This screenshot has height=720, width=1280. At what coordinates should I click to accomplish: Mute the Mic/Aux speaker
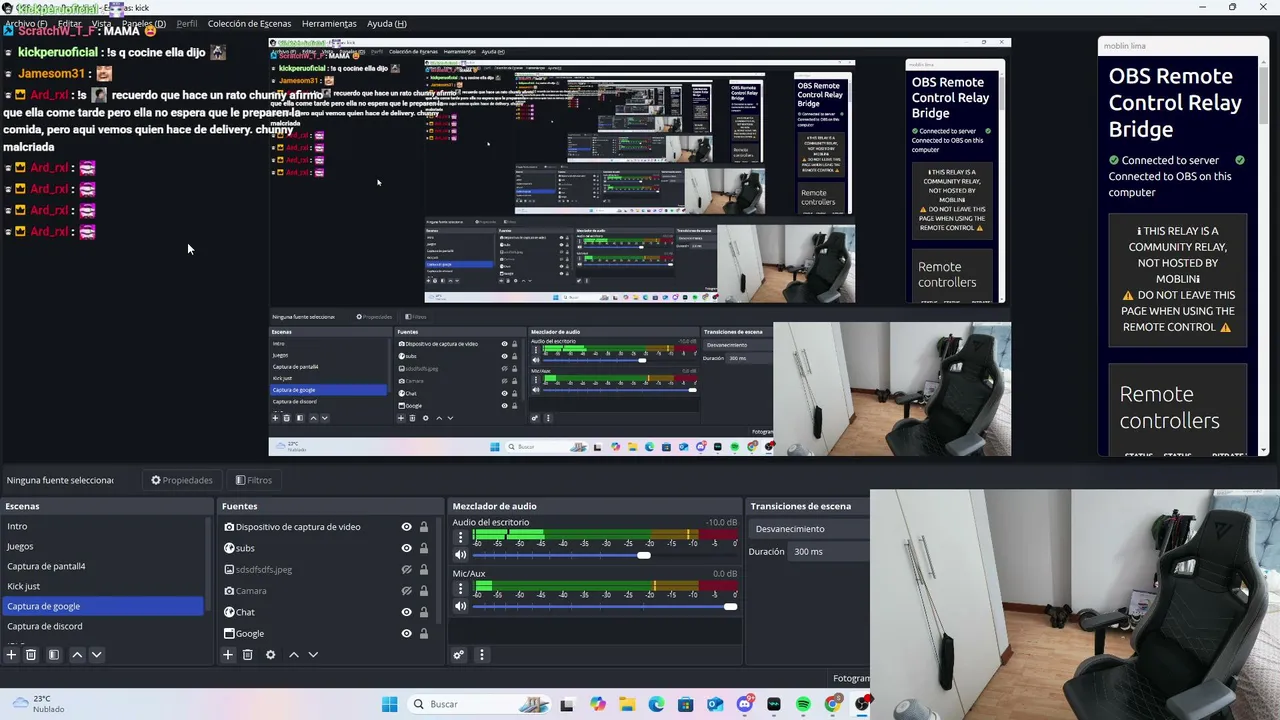461,606
